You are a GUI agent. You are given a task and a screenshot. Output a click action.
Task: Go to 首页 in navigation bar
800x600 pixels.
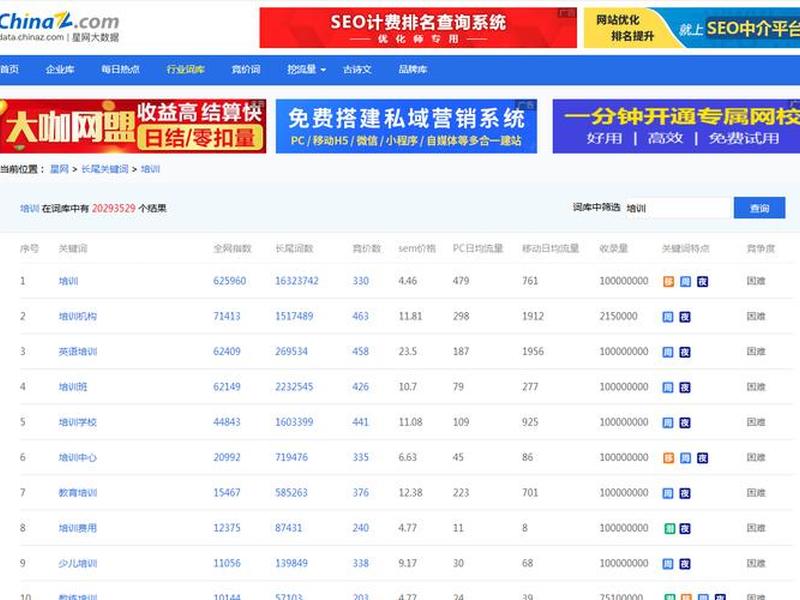9,69
